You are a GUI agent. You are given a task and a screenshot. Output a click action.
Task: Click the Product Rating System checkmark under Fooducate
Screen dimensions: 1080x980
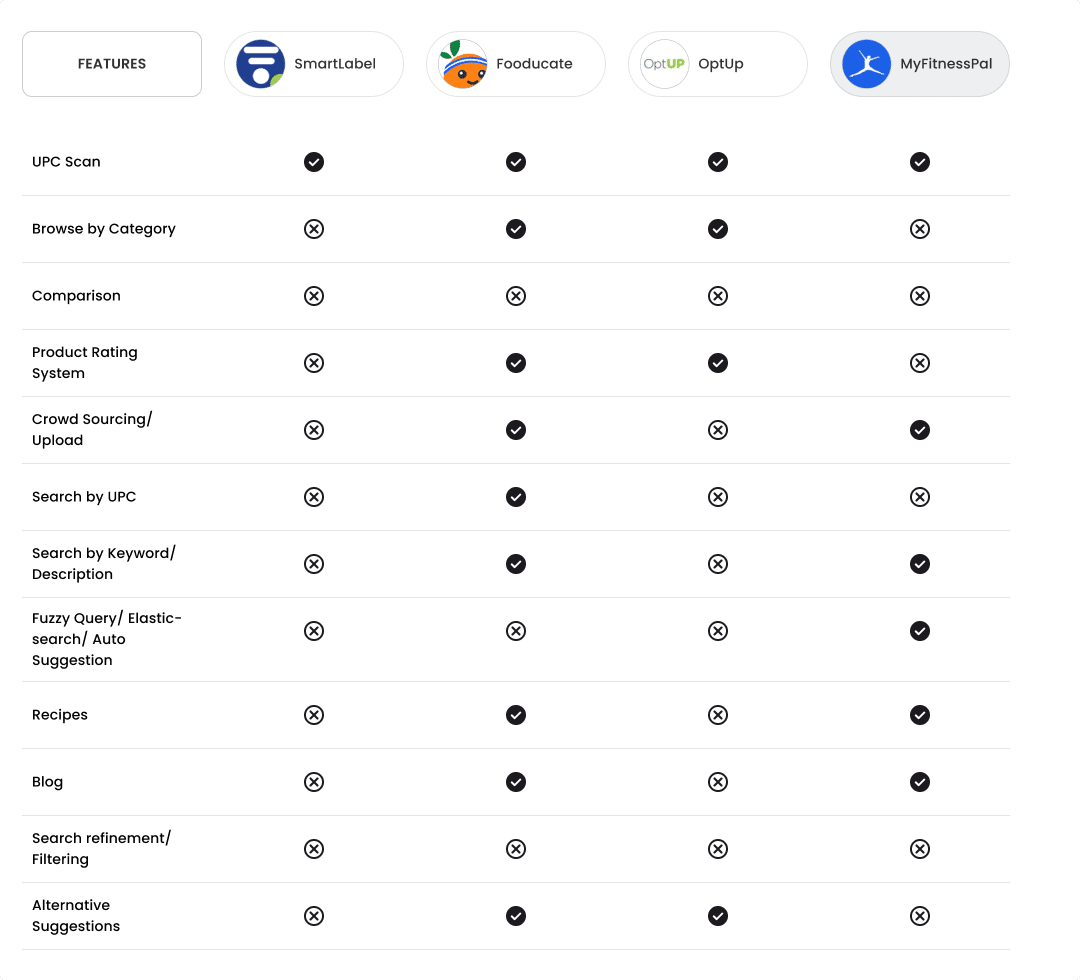coord(516,363)
